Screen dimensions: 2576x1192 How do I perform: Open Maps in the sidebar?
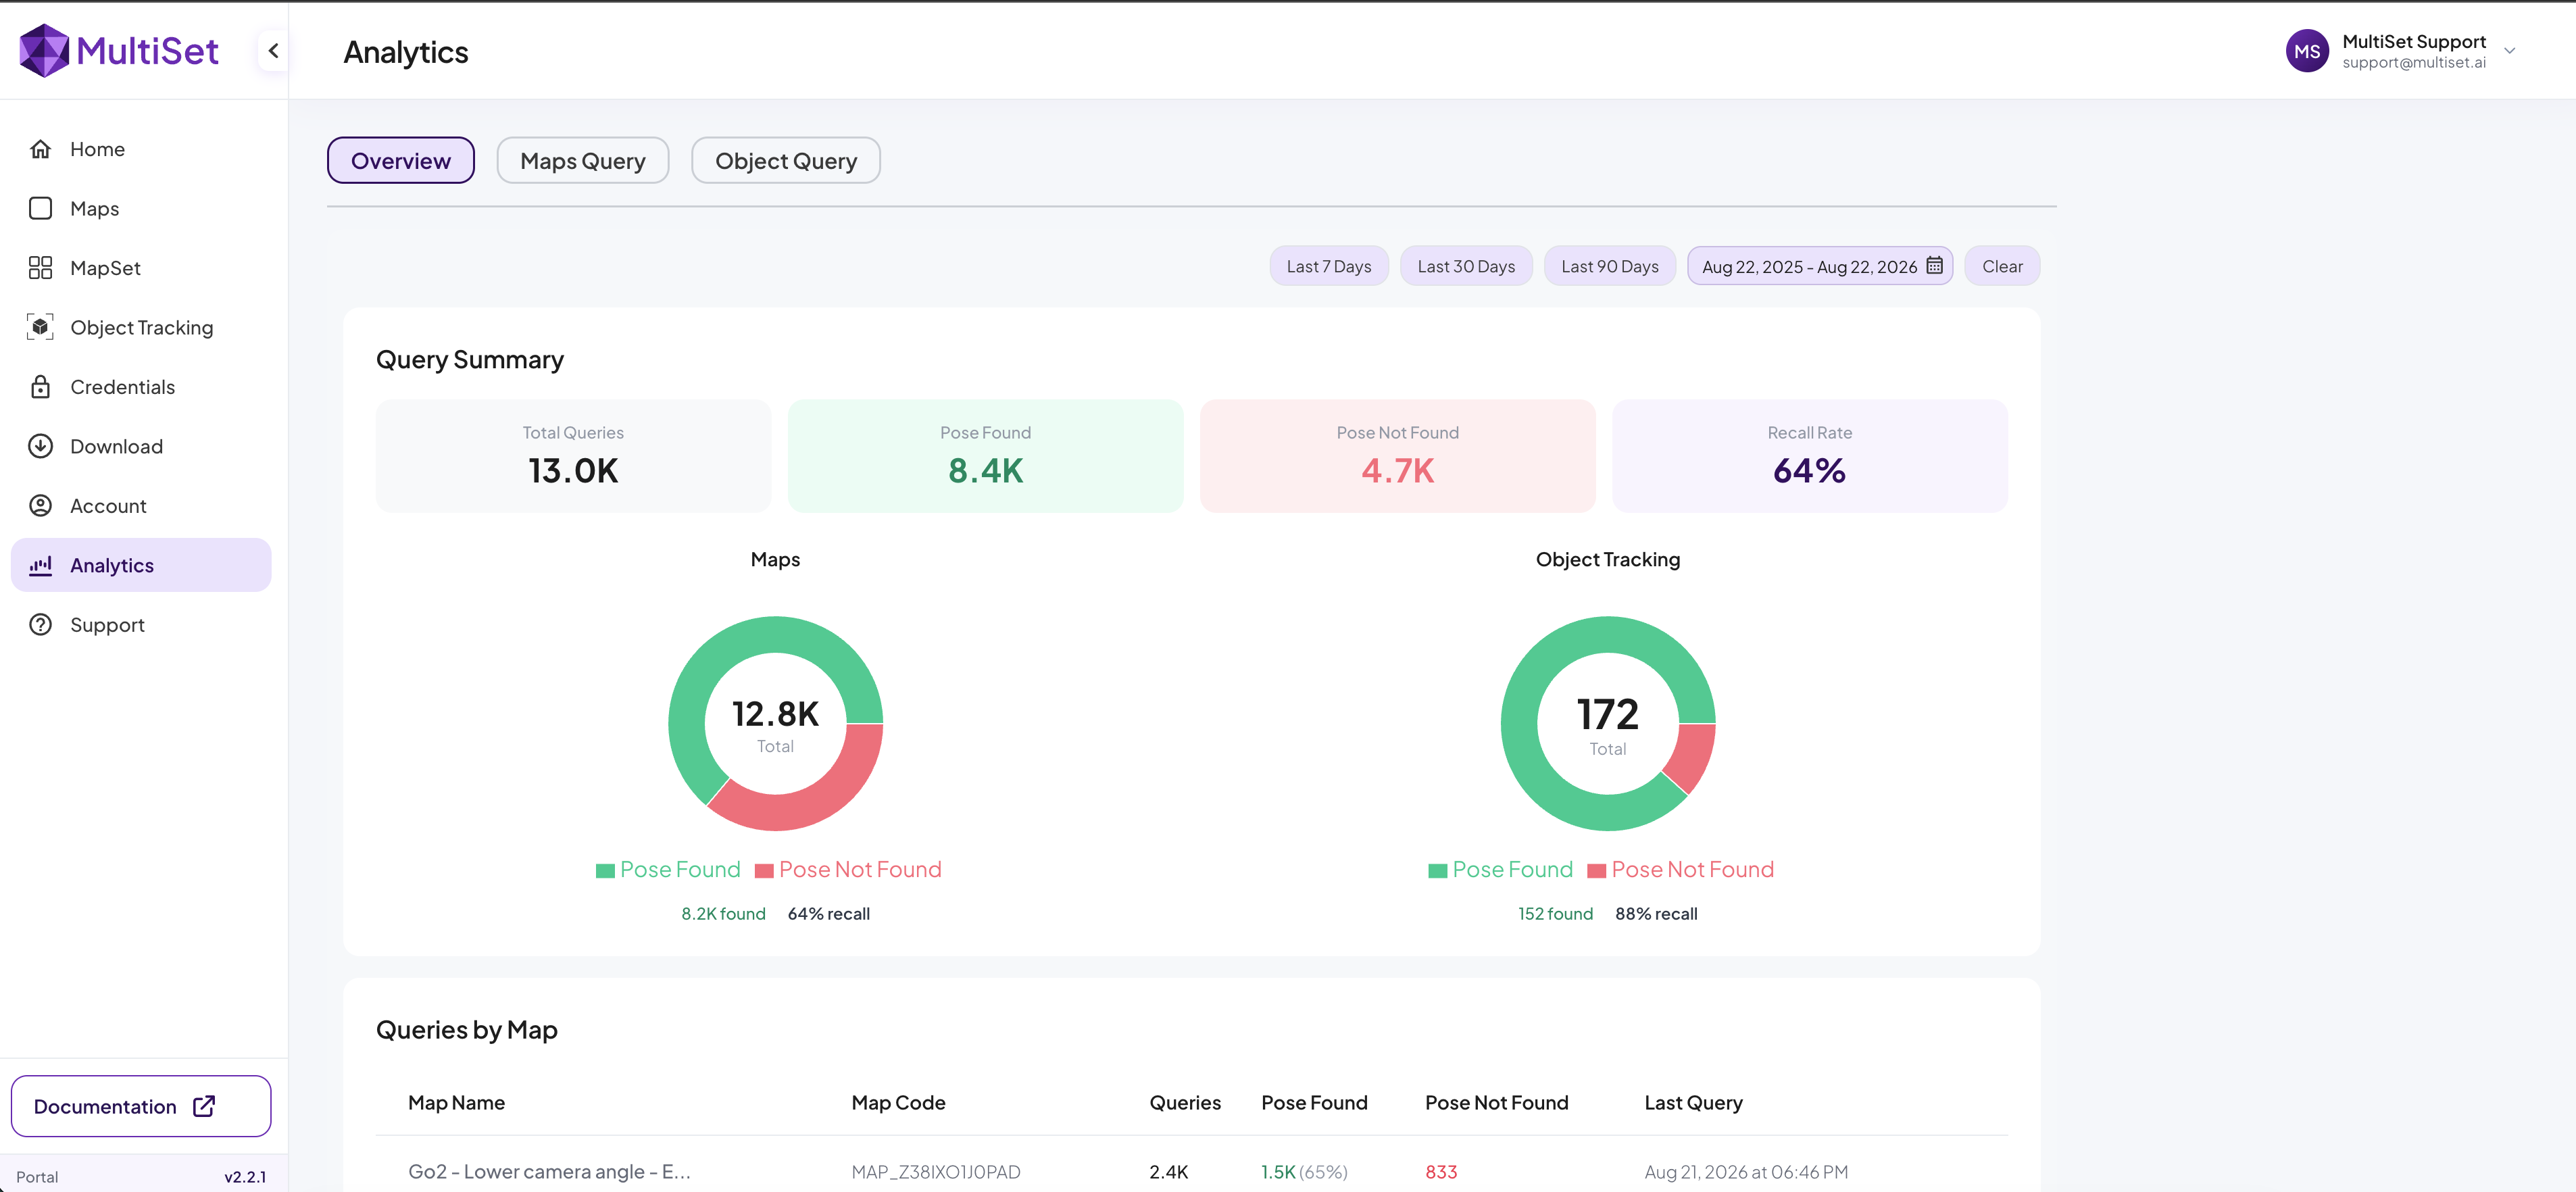141,208
